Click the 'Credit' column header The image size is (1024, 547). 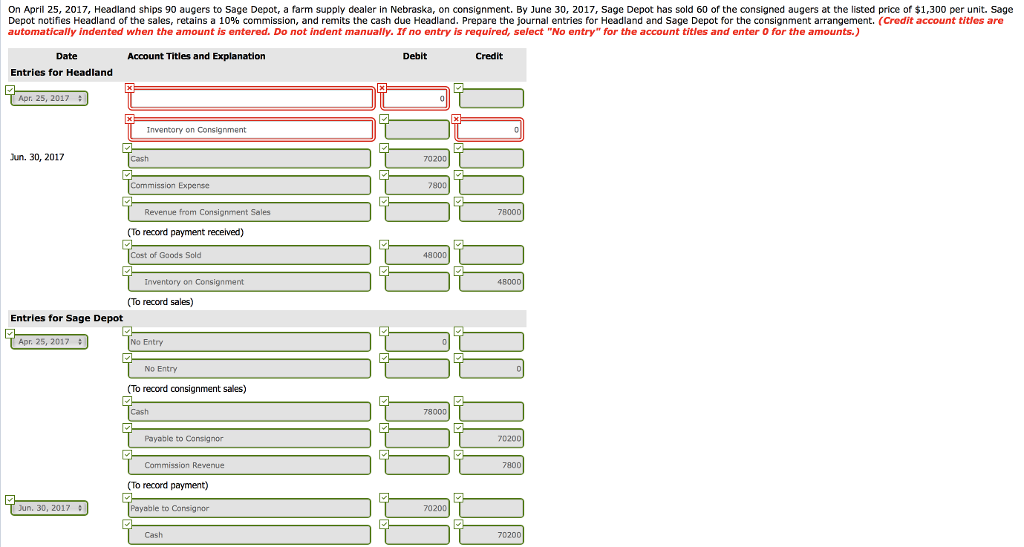pyautogui.click(x=489, y=56)
